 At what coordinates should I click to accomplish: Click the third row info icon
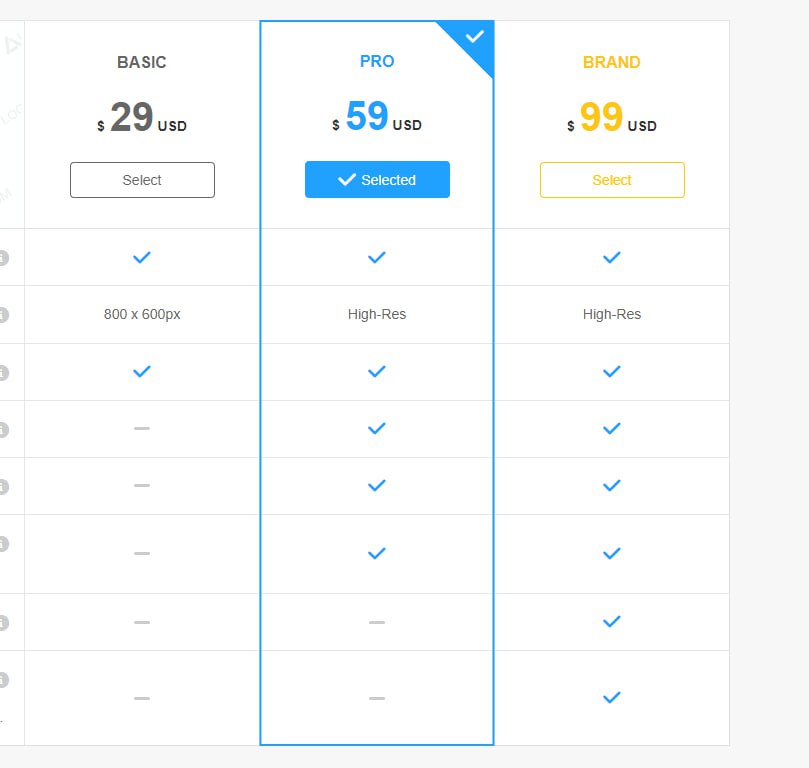[3, 372]
